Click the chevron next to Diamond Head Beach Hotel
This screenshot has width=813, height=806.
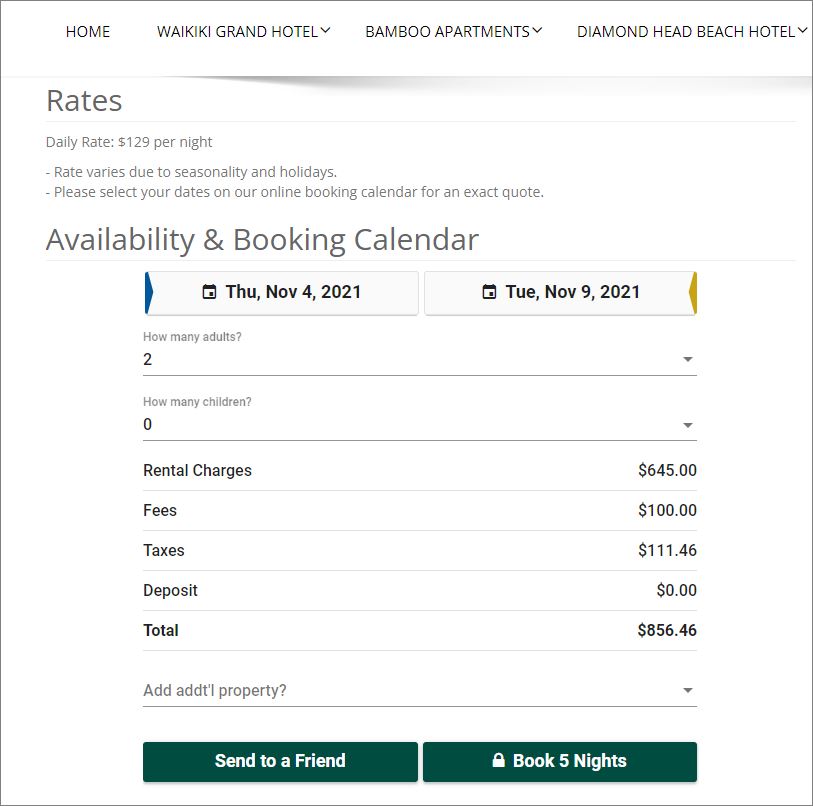(802, 31)
